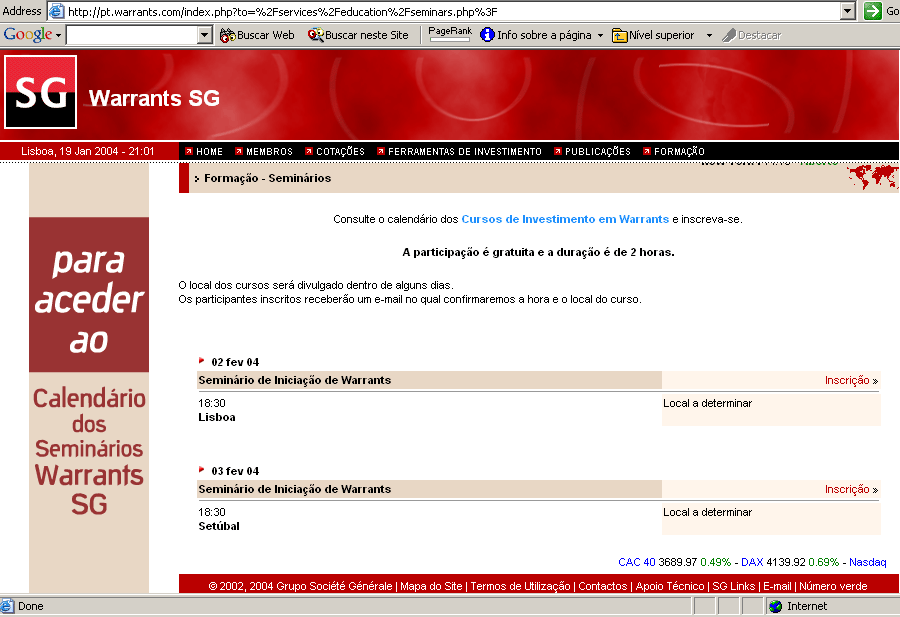This screenshot has height=617, width=900.
Task: Click the 'Lisboa' location text
Action: tap(217, 417)
